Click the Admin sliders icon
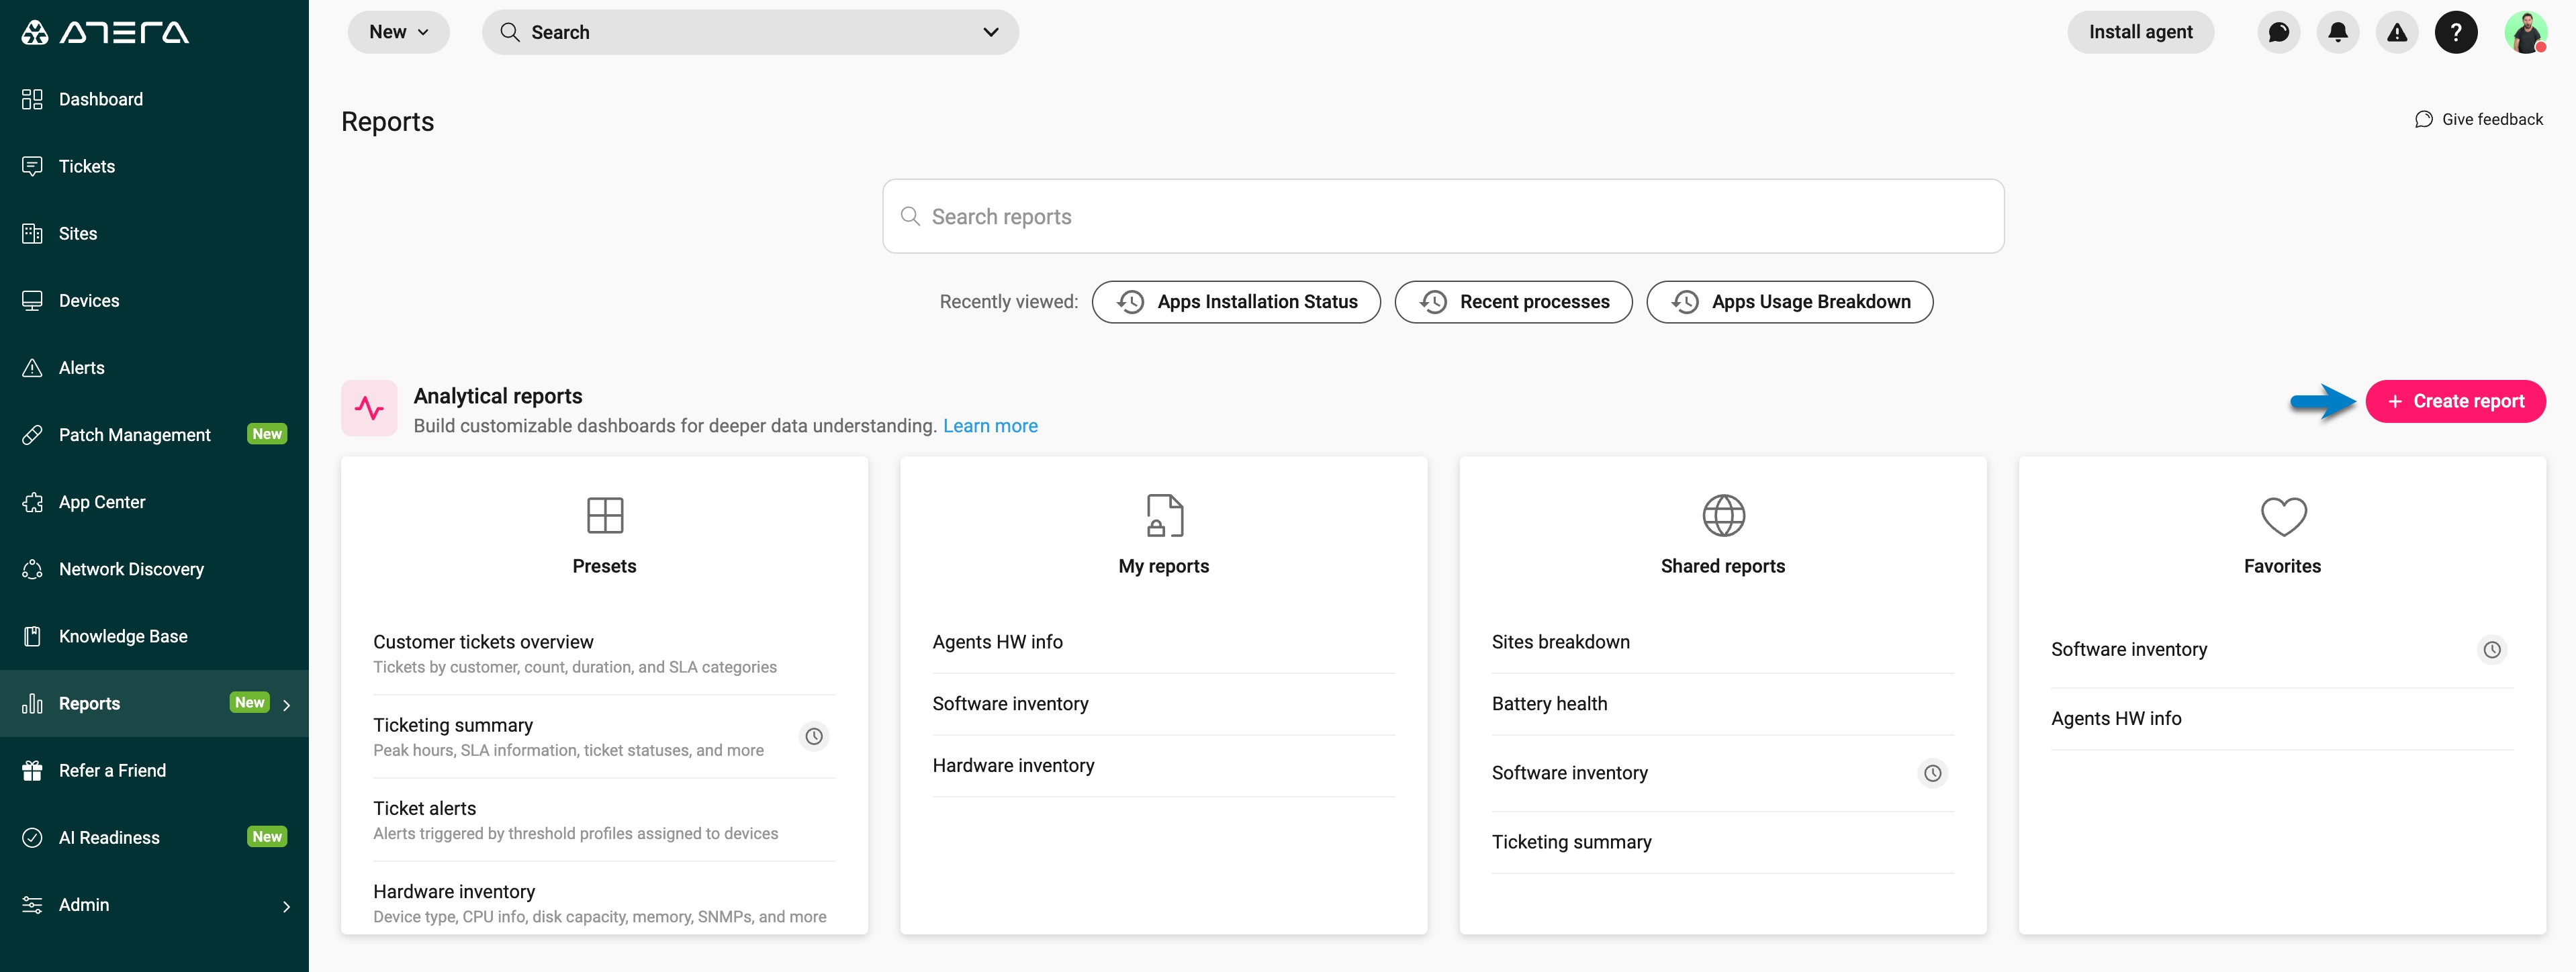Image resolution: width=2576 pixels, height=972 pixels. [x=32, y=904]
